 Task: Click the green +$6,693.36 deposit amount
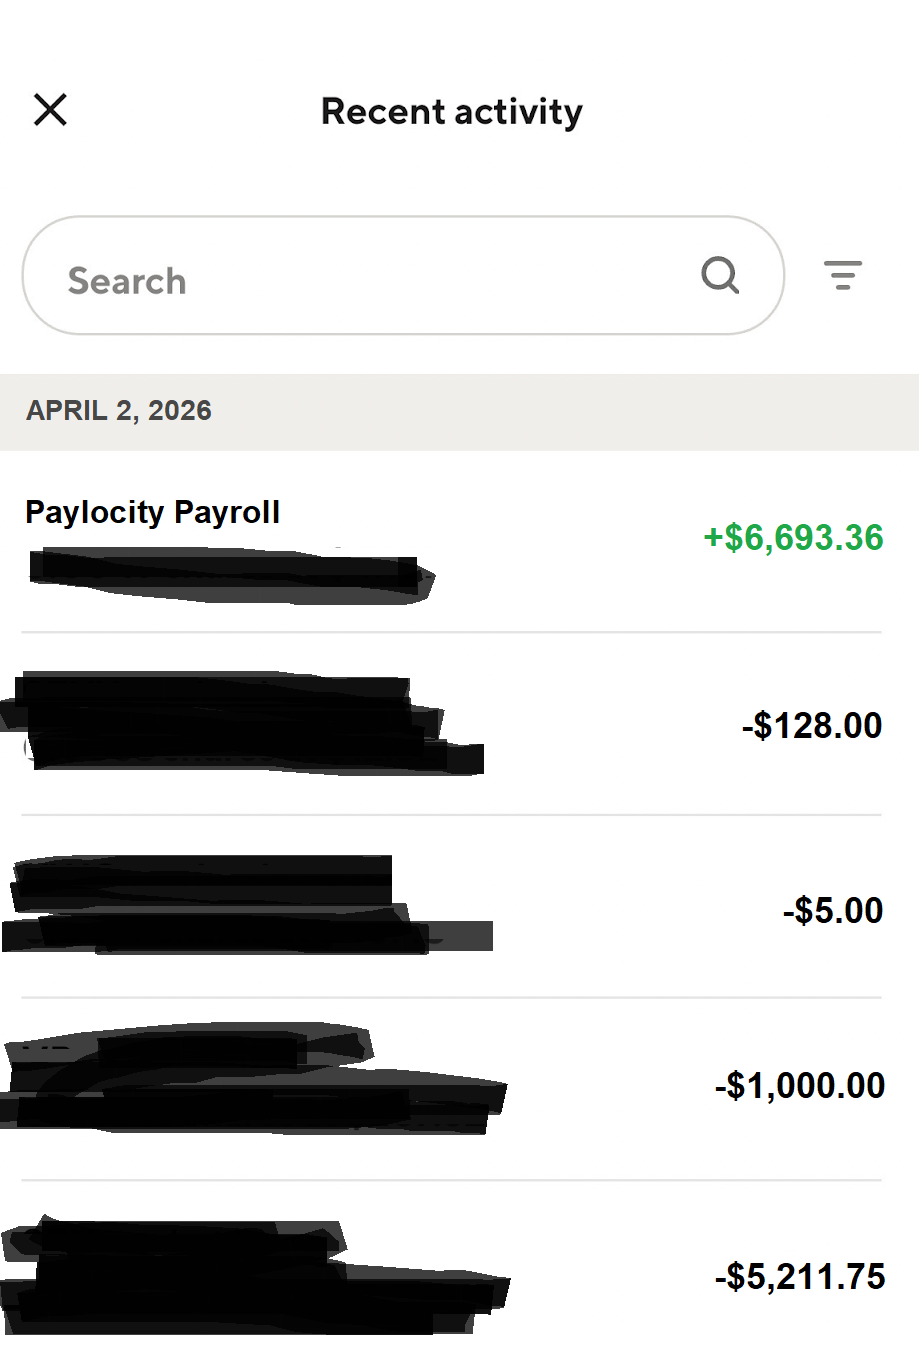[x=793, y=538]
